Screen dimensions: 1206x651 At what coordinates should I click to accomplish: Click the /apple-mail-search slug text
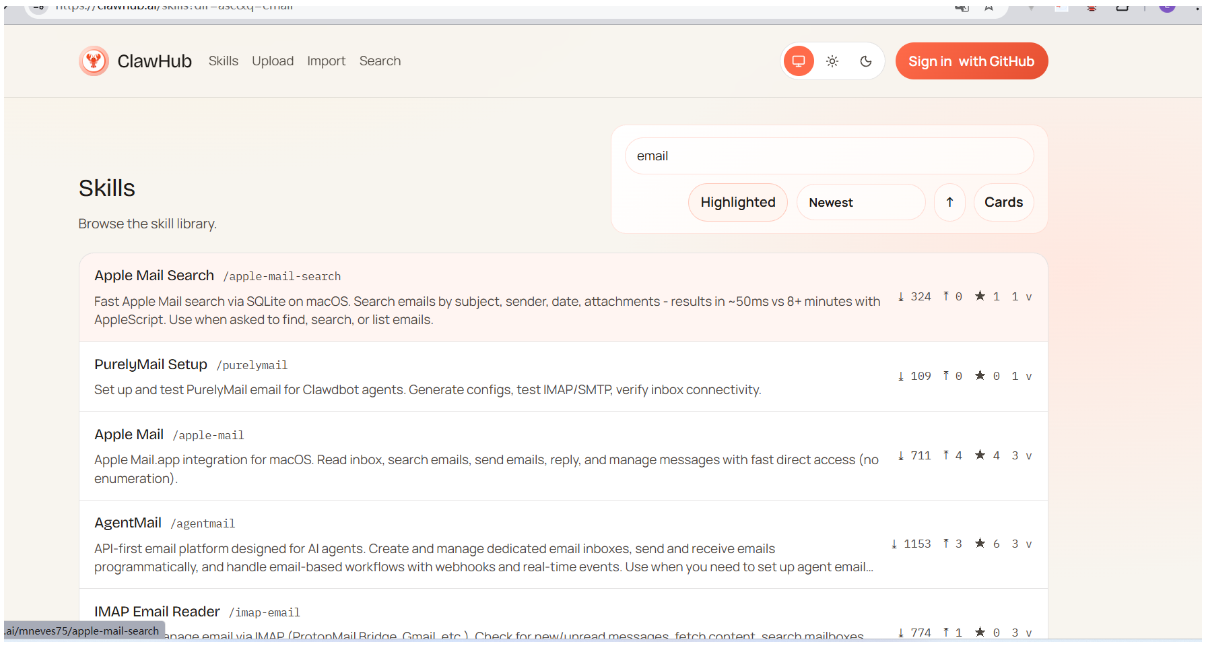(x=282, y=276)
